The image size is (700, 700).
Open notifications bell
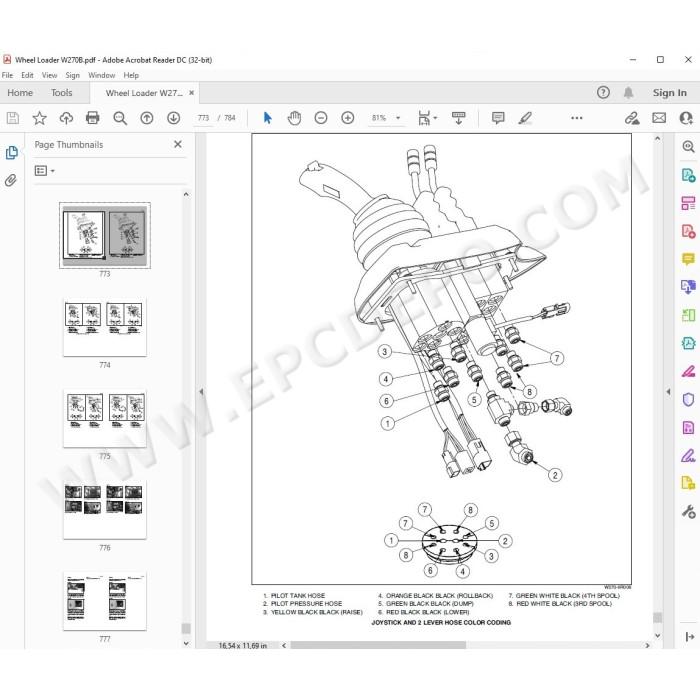pyautogui.click(x=628, y=92)
